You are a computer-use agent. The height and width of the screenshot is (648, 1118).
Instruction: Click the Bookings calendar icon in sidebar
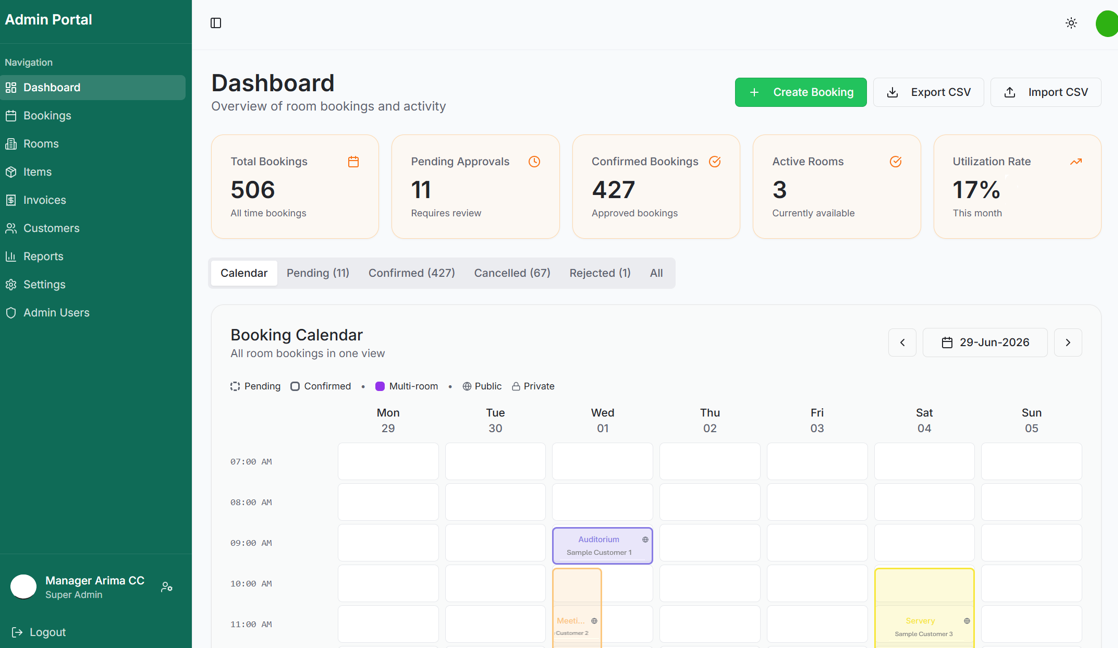click(11, 115)
